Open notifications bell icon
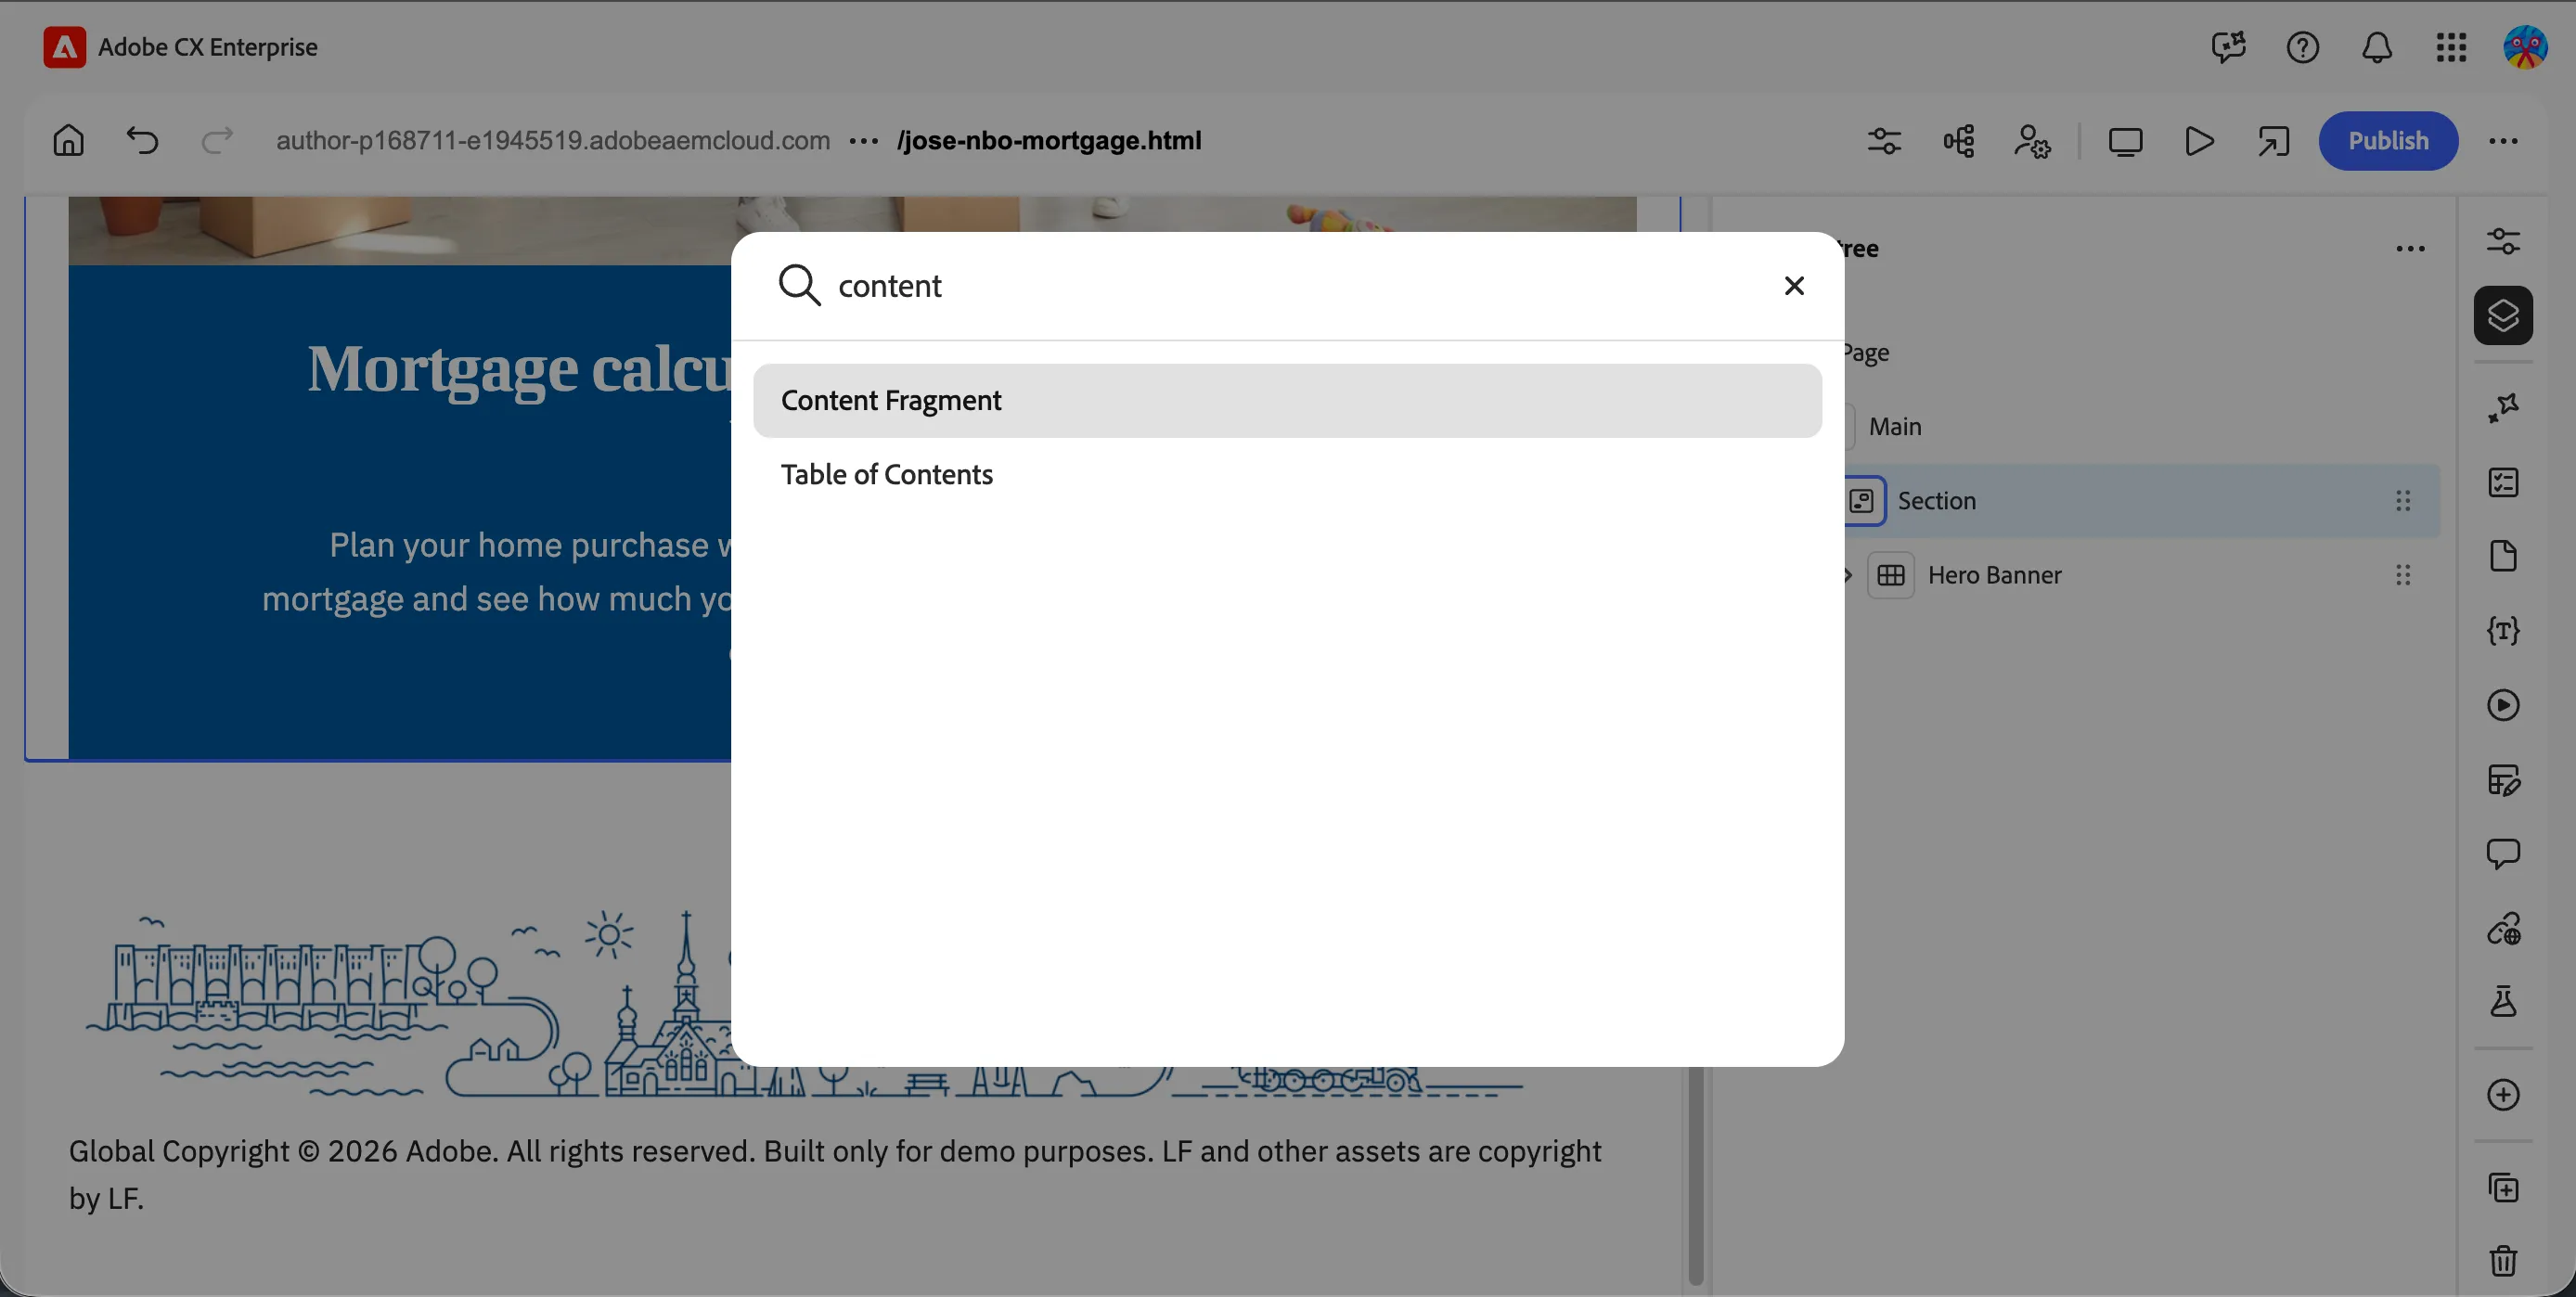 (x=2376, y=47)
